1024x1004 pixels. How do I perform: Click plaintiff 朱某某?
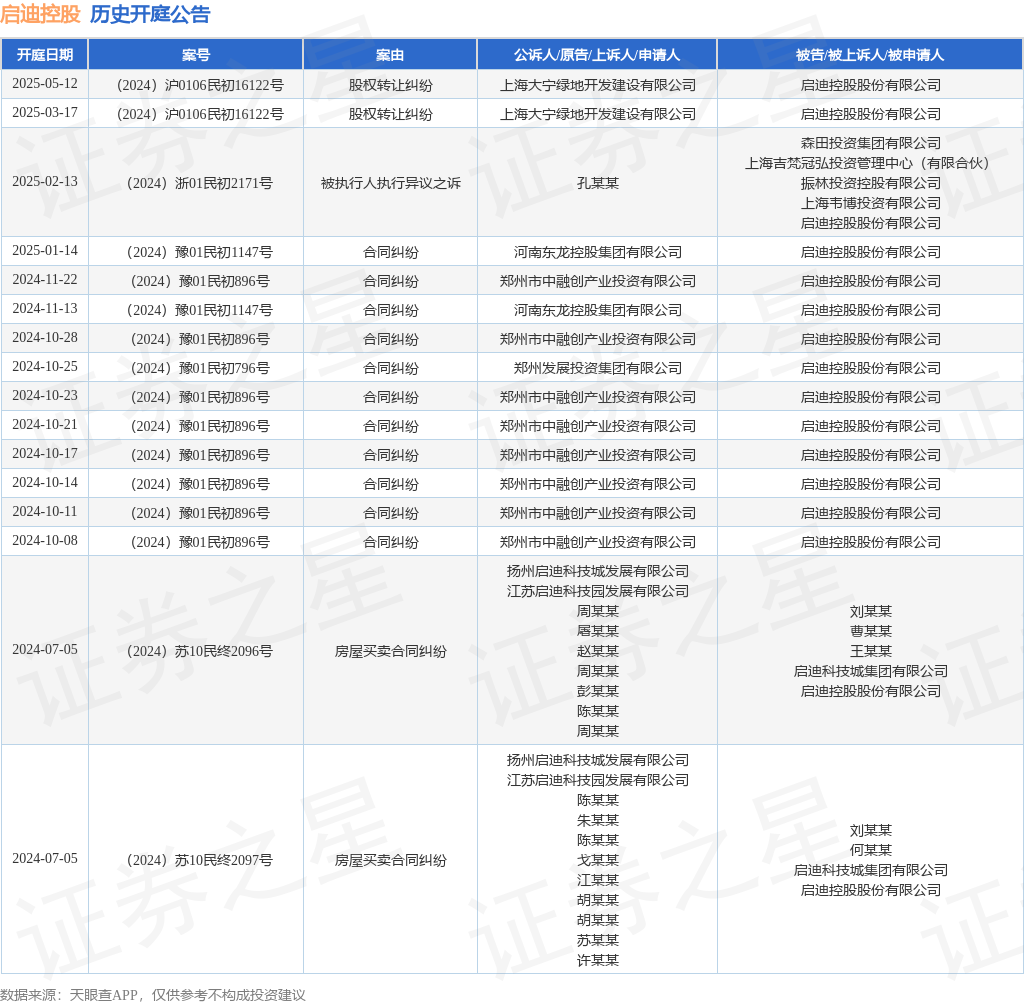[x=598, y=820]
